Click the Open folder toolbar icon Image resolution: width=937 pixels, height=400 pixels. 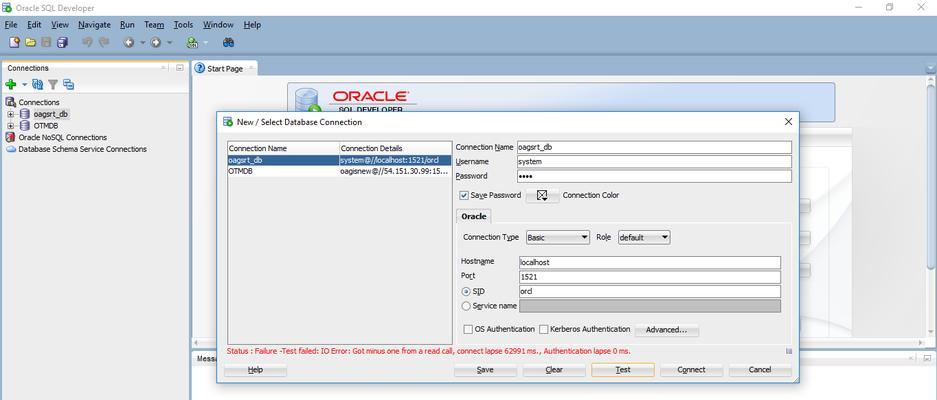click(x=30, y=42)
